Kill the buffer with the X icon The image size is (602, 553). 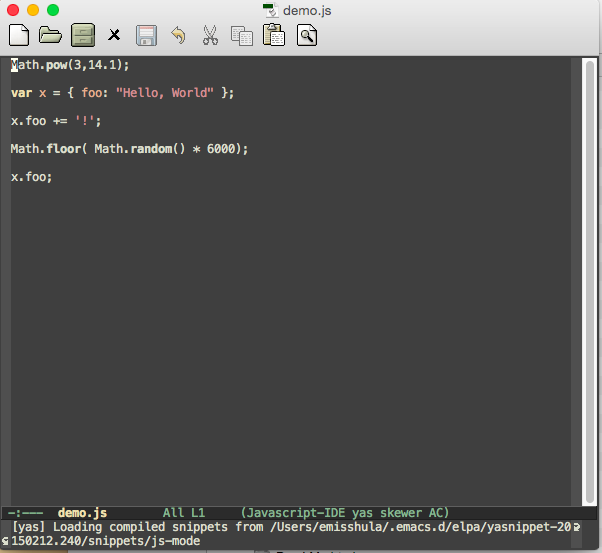click(x=114, y=35)
